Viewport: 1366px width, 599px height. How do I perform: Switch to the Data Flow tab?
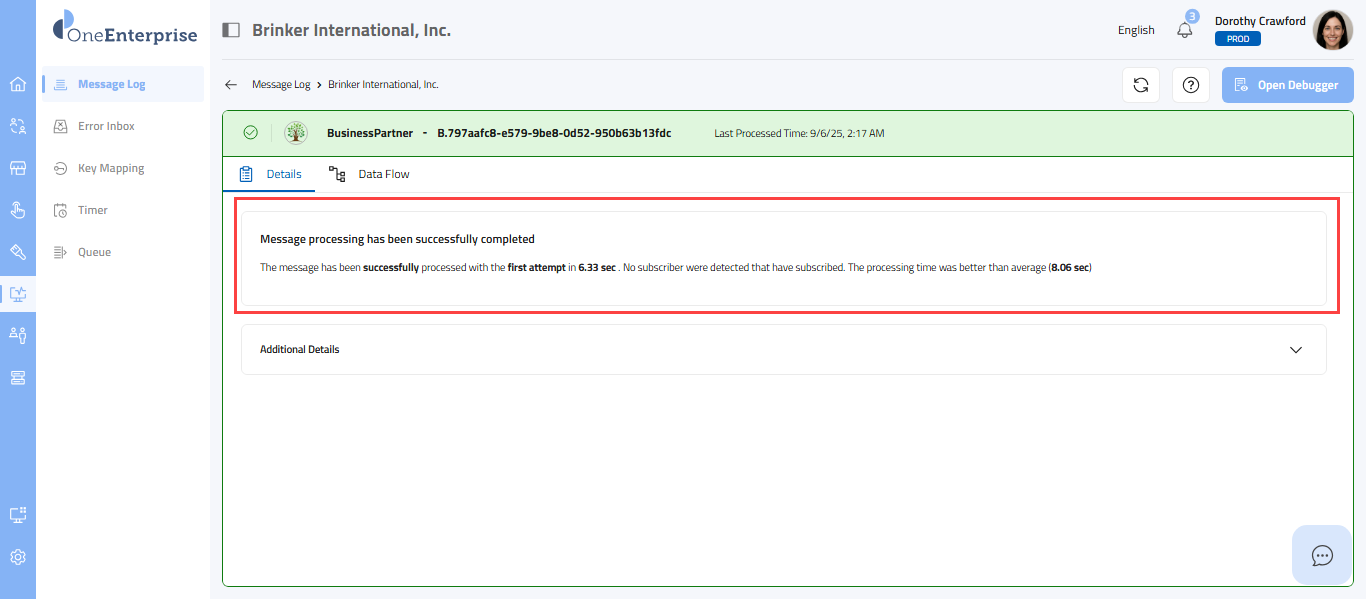369,174
